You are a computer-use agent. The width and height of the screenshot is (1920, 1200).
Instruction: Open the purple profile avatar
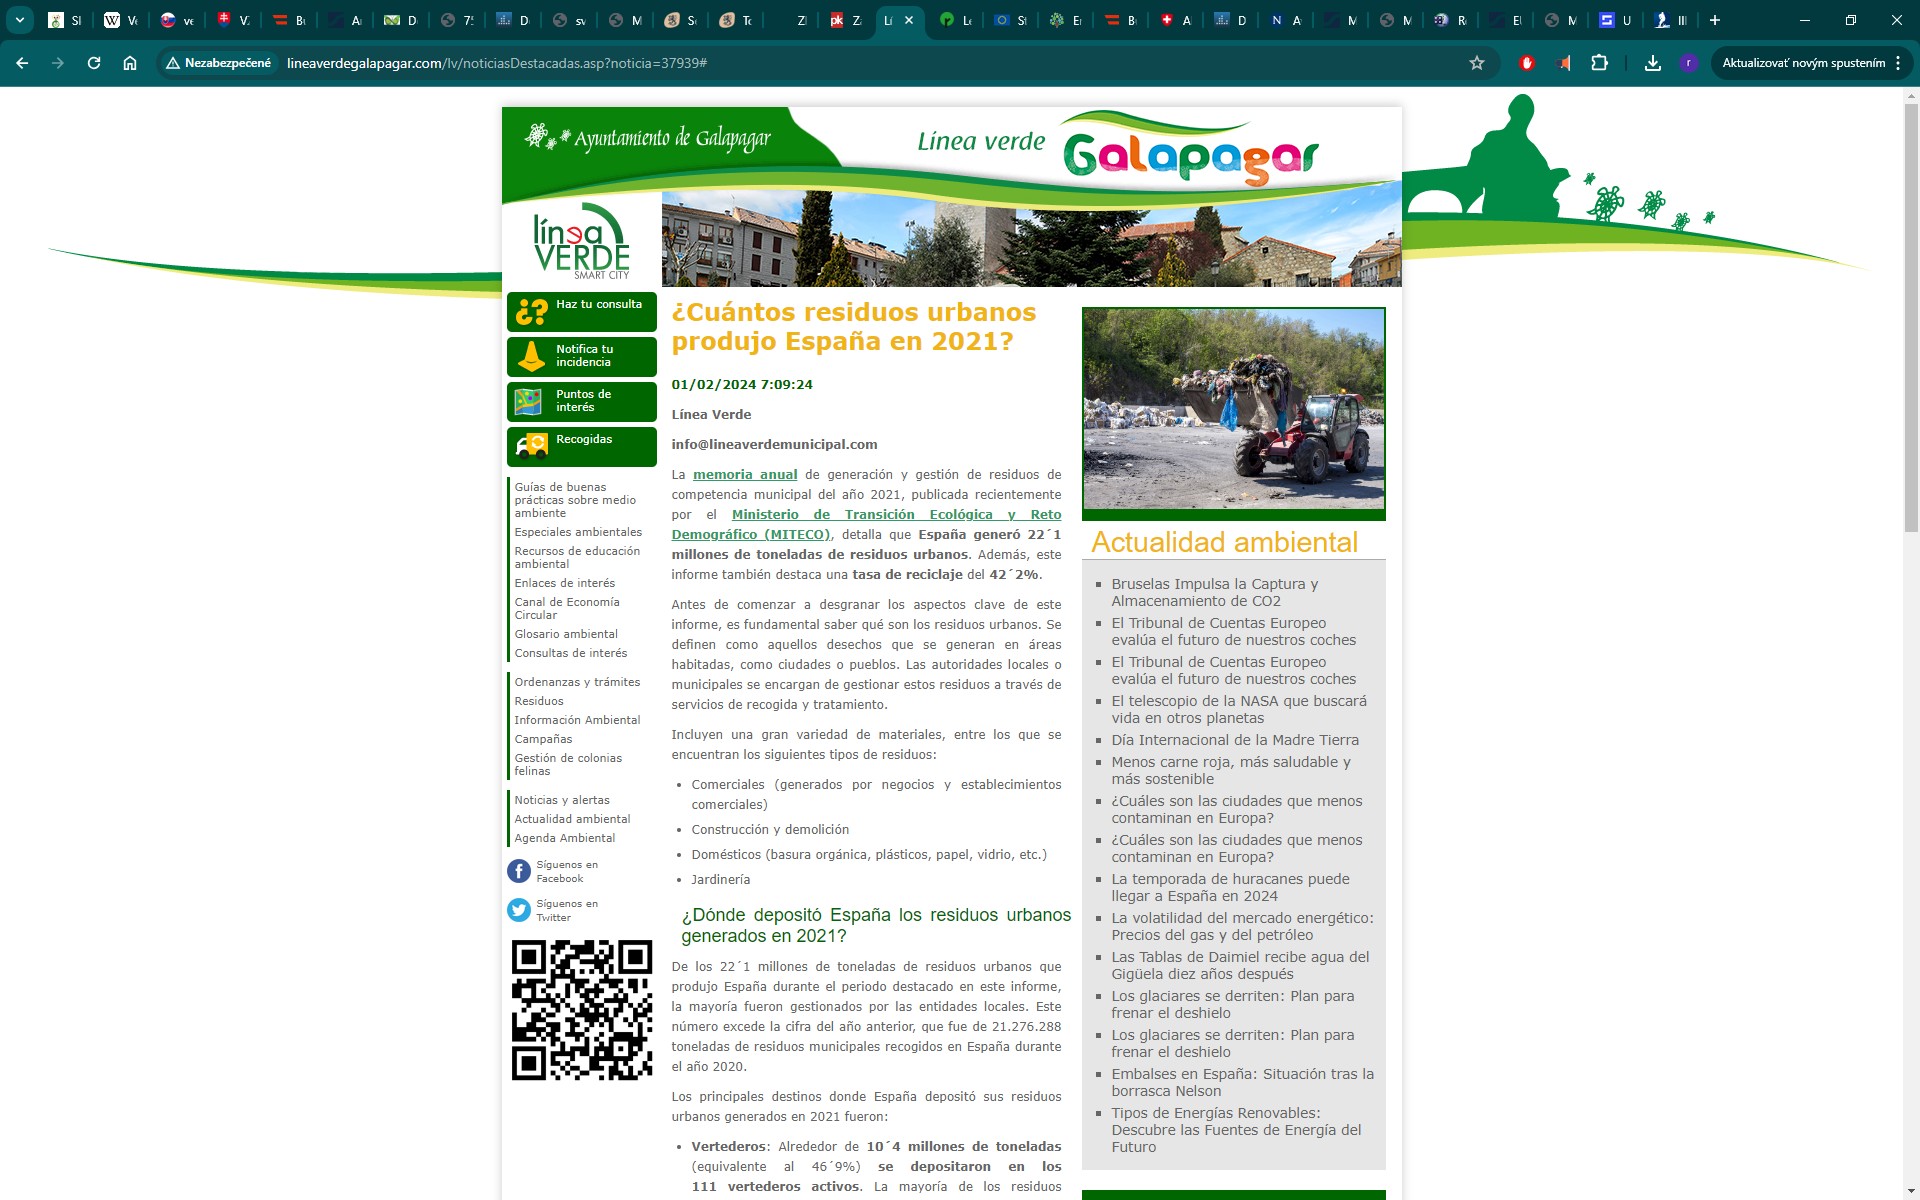click(x=1689, y=63)
